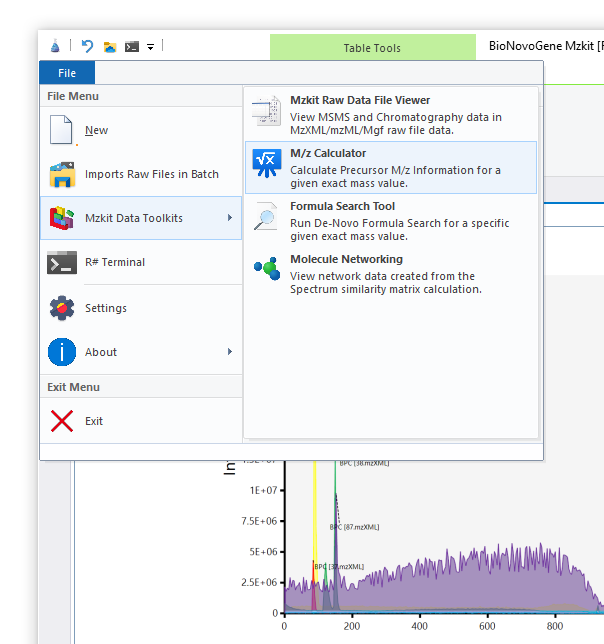Open Settings from the File menu

click(141, 308)
